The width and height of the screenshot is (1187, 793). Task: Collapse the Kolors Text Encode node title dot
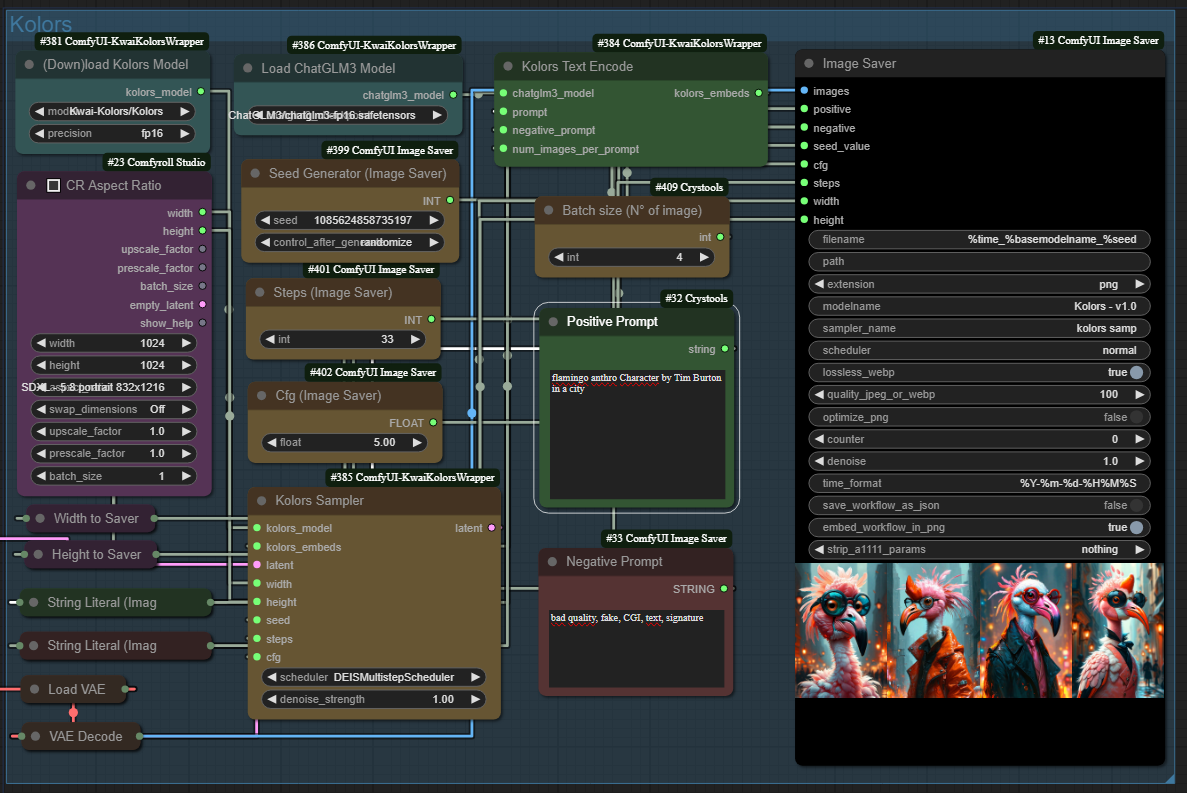(507, 67)
